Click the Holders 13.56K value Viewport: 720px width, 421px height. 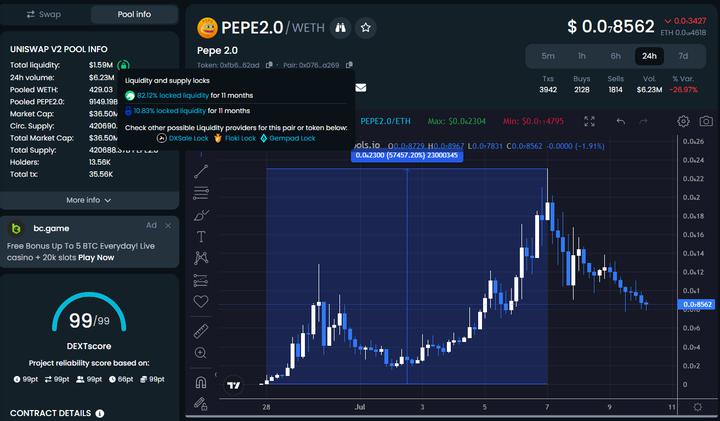(100, 162)
